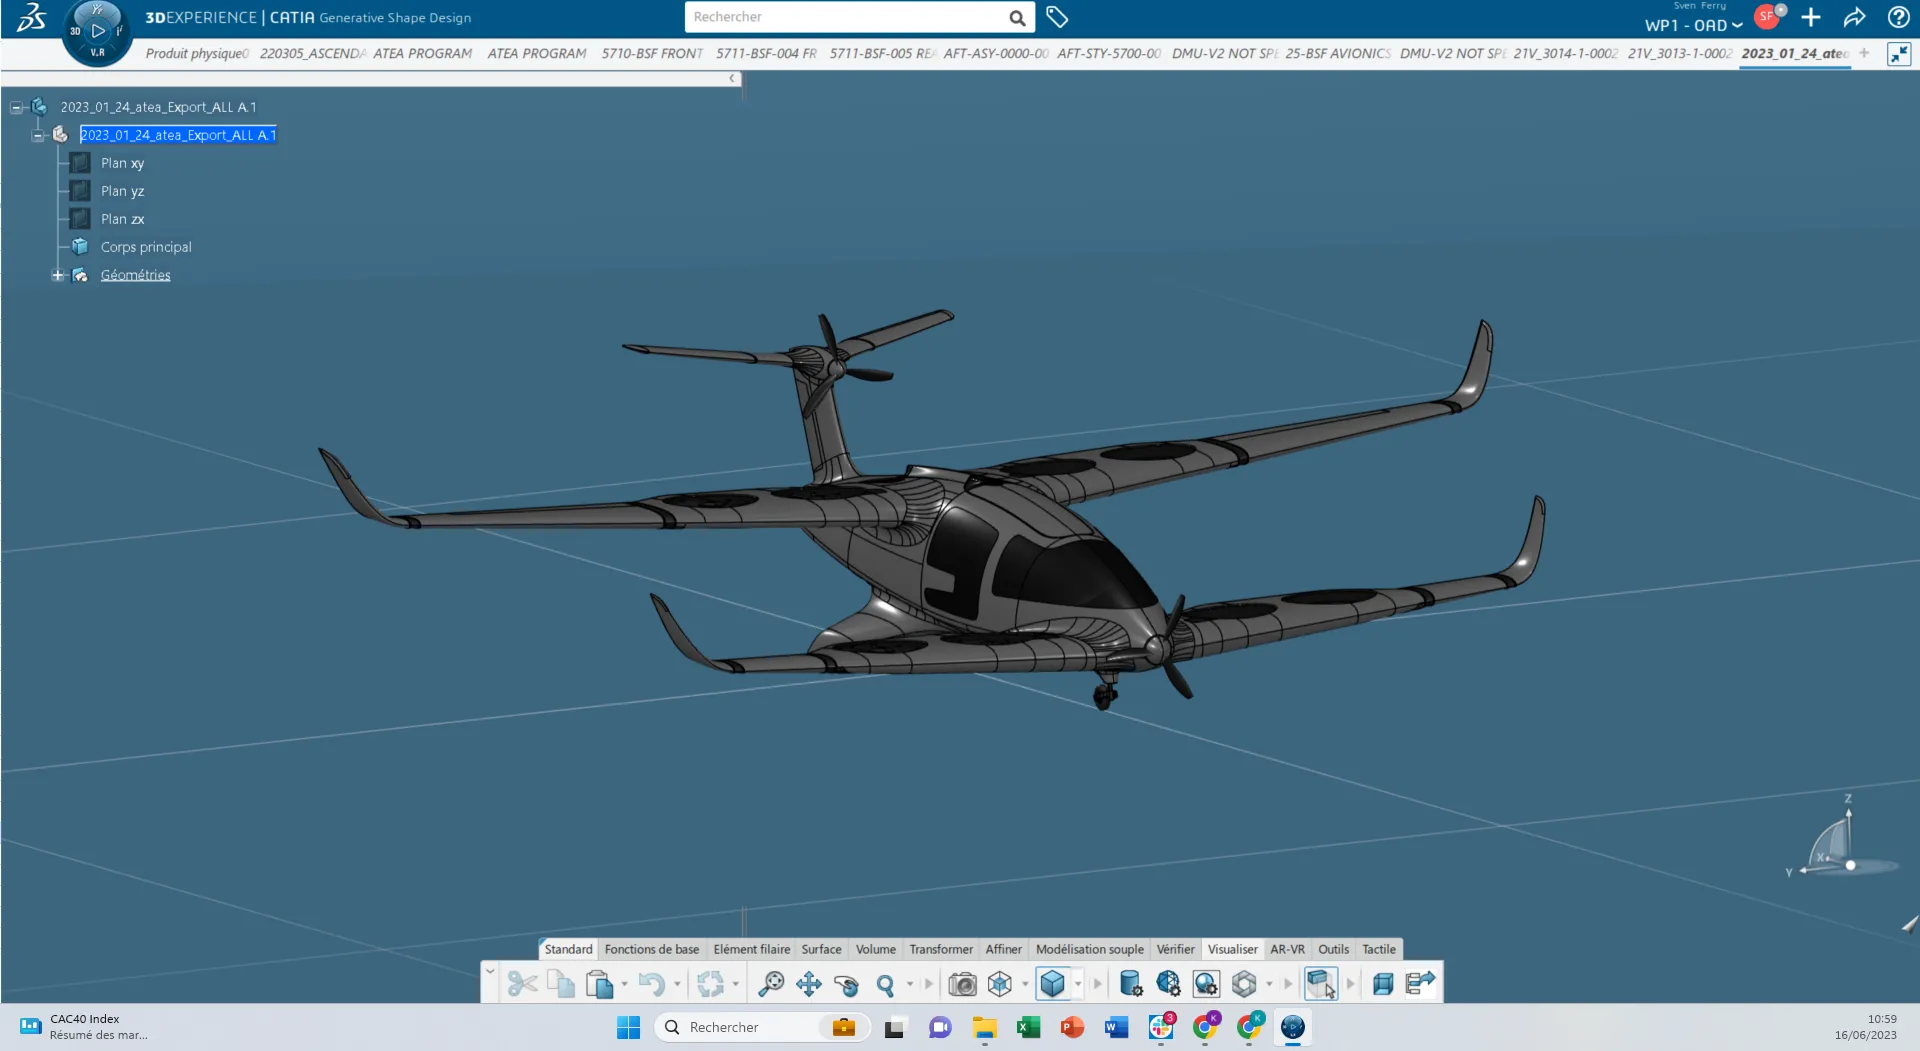Switch to the Fonctions de base tab

pyautogui.click(x=652, y=949)
